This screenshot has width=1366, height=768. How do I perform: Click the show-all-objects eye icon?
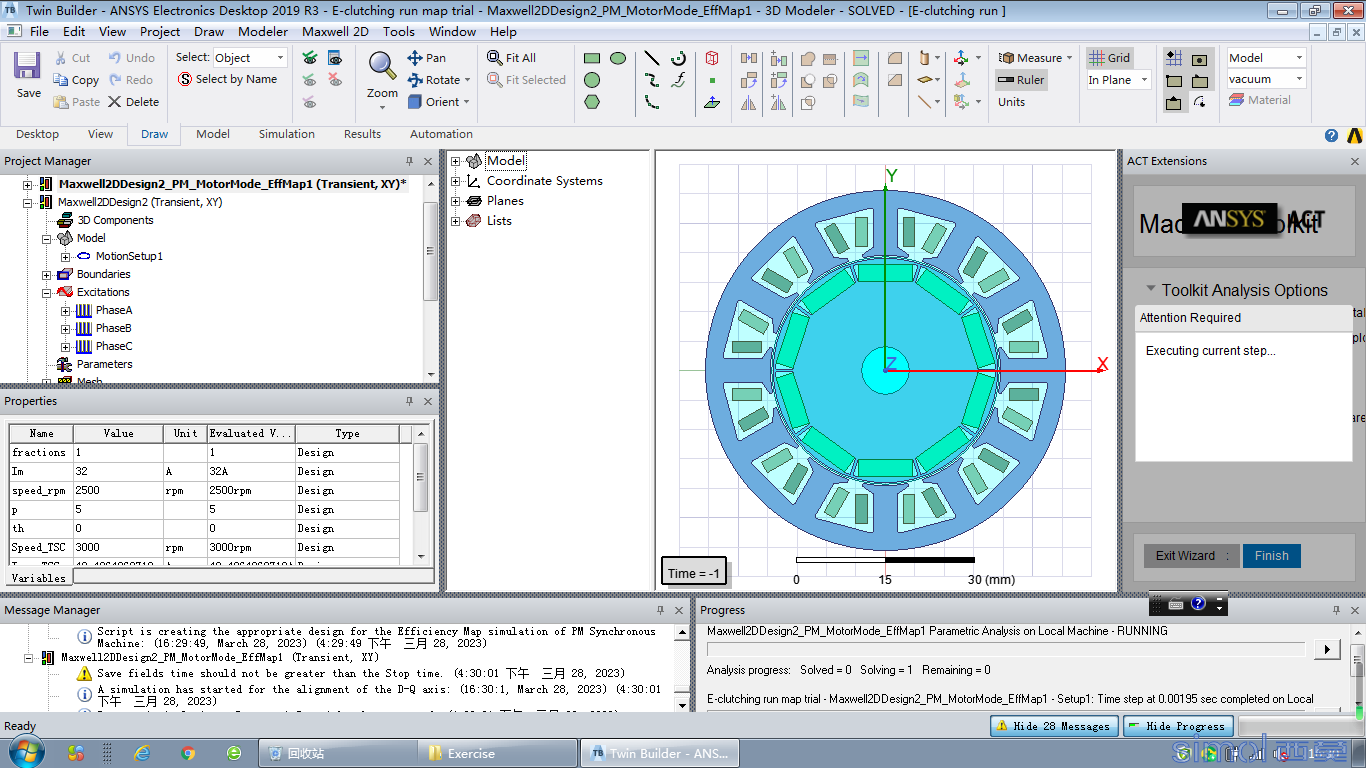(310, 58)
